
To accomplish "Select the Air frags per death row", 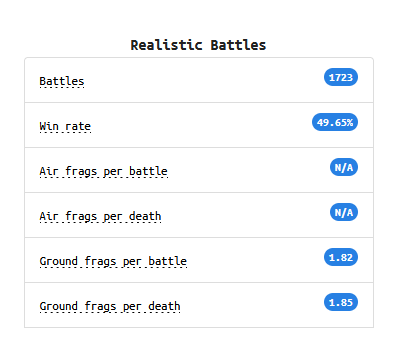I will [199, 215].
